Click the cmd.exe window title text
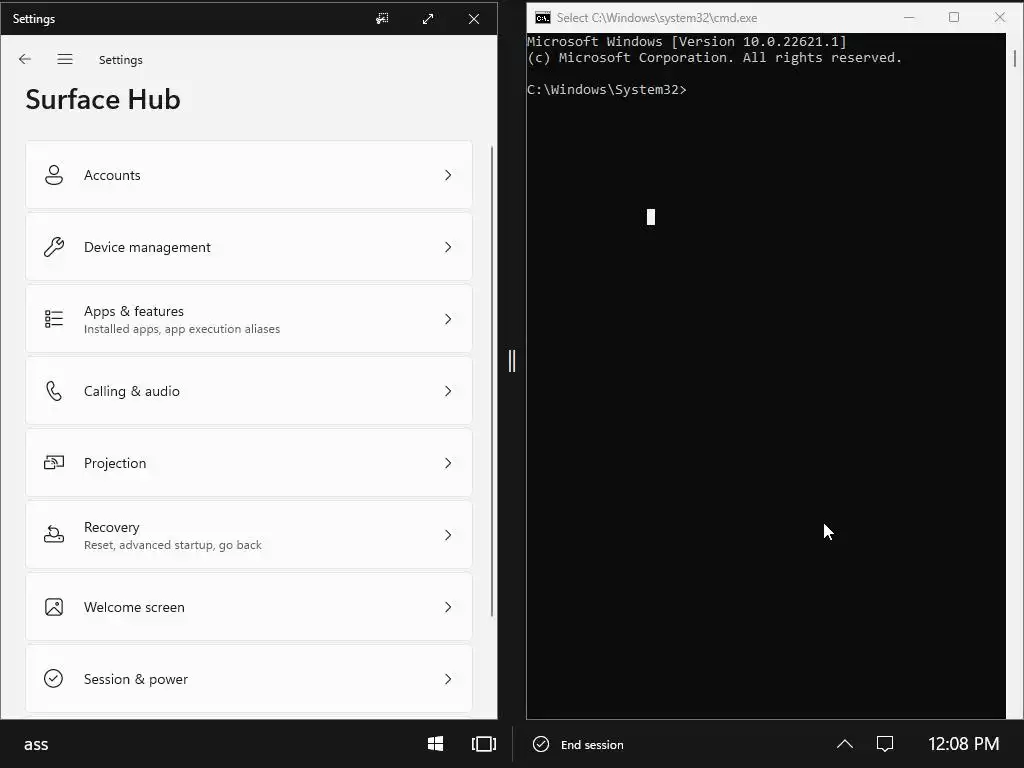Viewport: 1024px width, 768px height. click(657, 18)
